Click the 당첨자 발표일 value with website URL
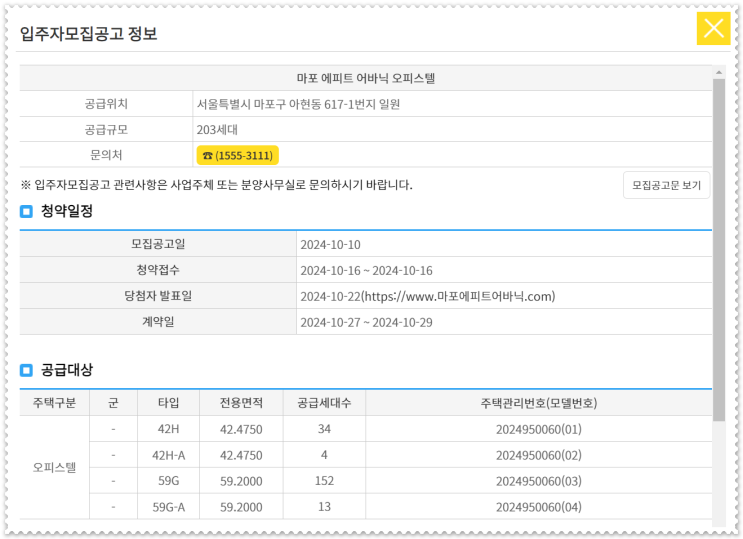Screen dimensions: 743x539 (x=427, y=297)
